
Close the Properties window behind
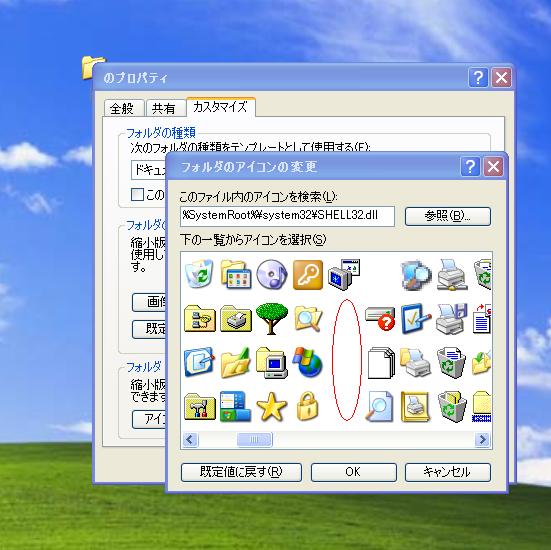pos(501,77)
